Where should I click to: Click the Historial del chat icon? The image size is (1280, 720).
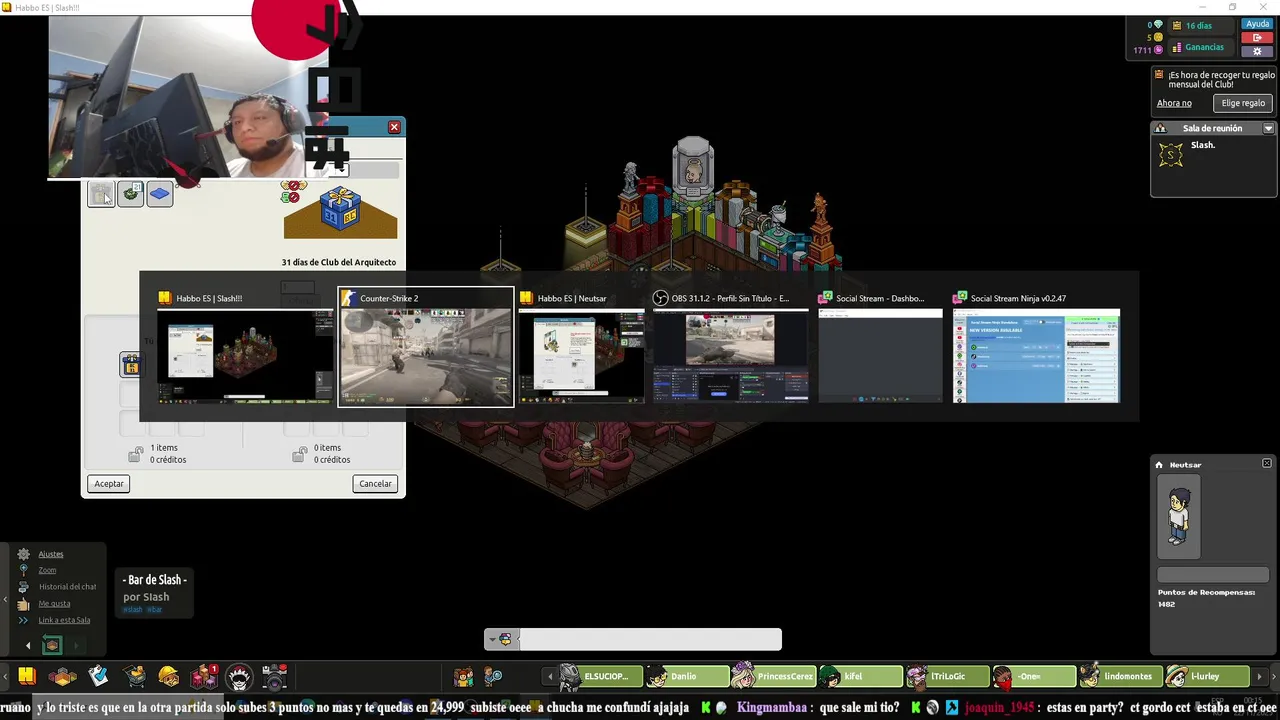pyautogui.click(x=24, y=587)
